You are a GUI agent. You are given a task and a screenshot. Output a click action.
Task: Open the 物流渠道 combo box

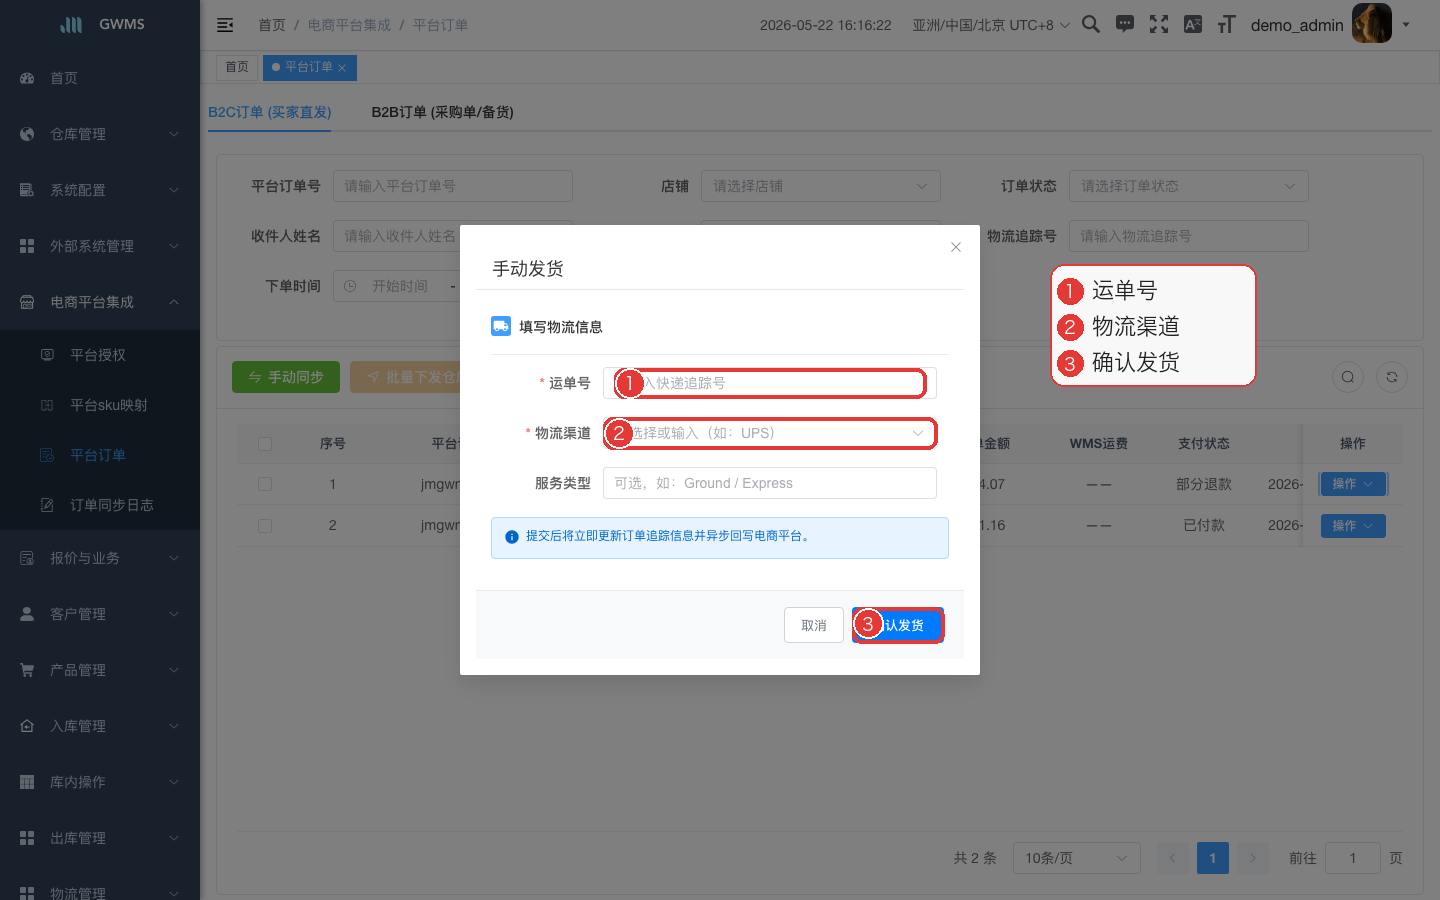click(770, 433)
